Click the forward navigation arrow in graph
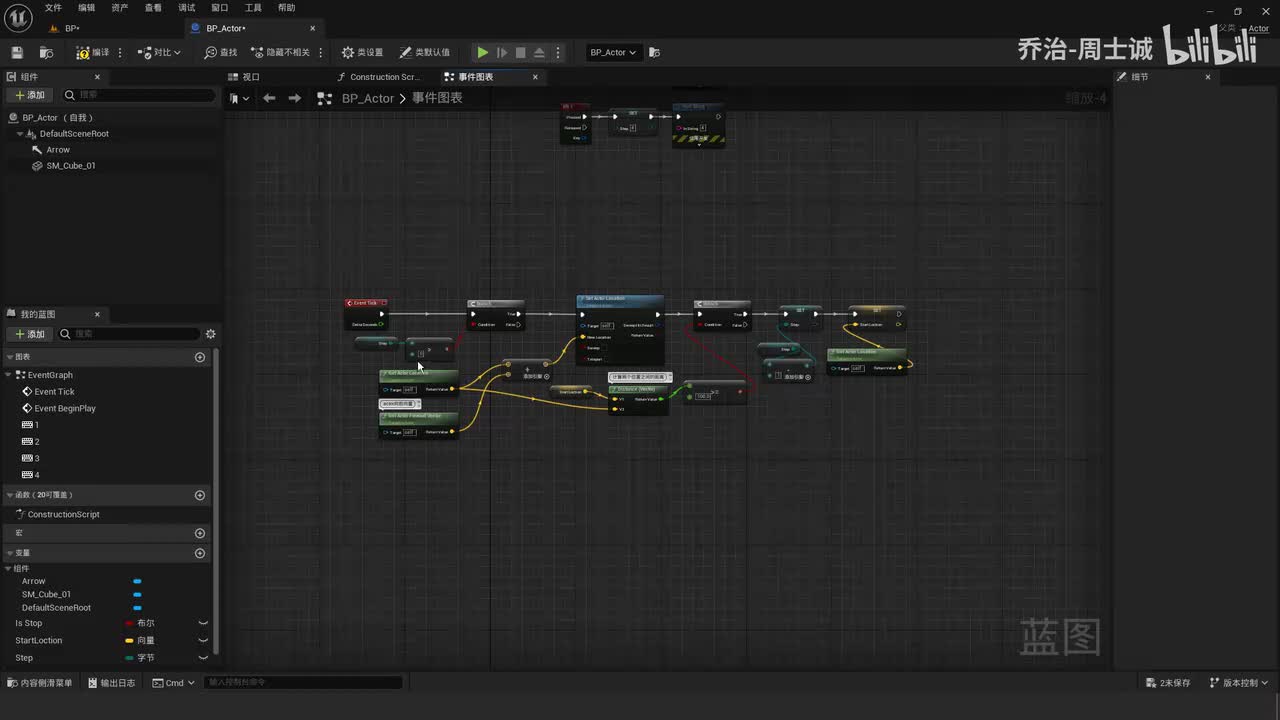Viewport: 1280px width, 720px height. coord(294,98)
